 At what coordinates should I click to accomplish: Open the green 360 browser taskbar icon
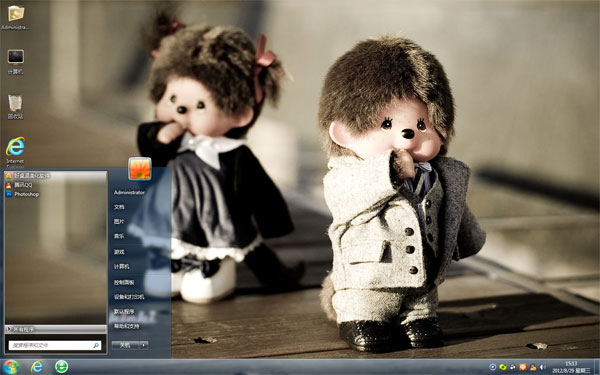61,367
